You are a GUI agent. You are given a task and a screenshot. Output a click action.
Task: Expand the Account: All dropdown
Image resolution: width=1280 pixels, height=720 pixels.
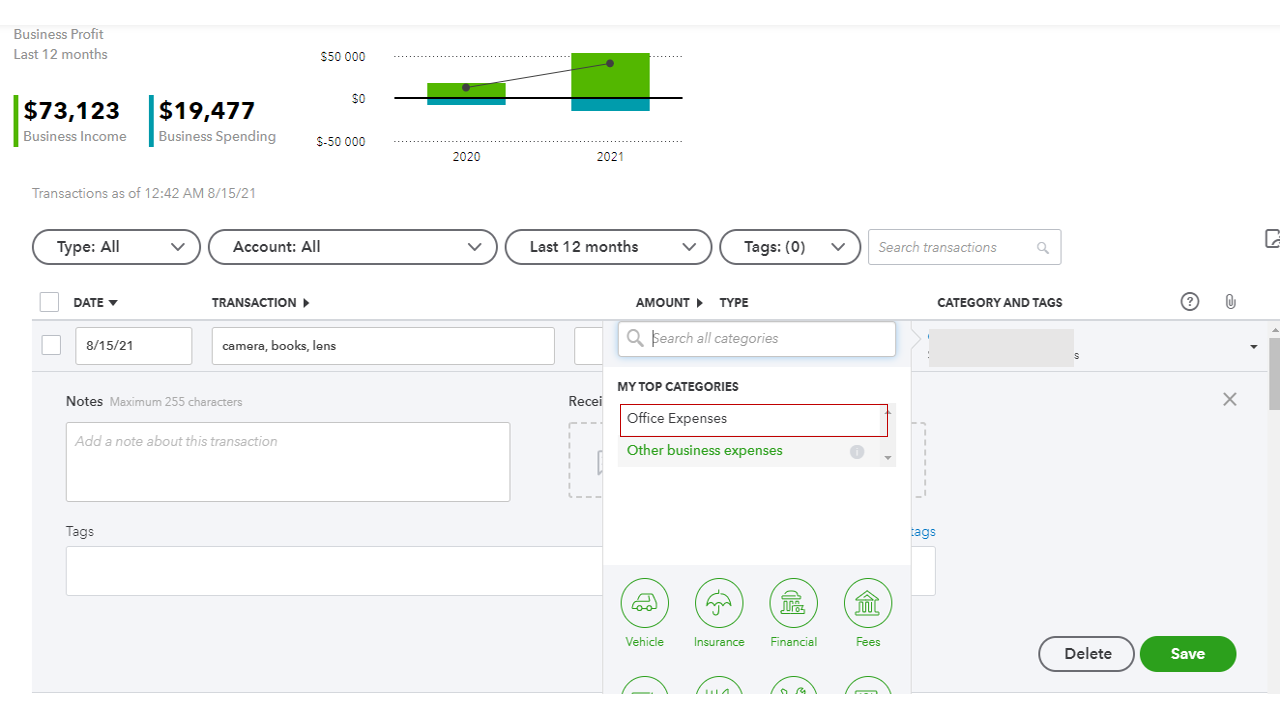(x=353, y=247)
